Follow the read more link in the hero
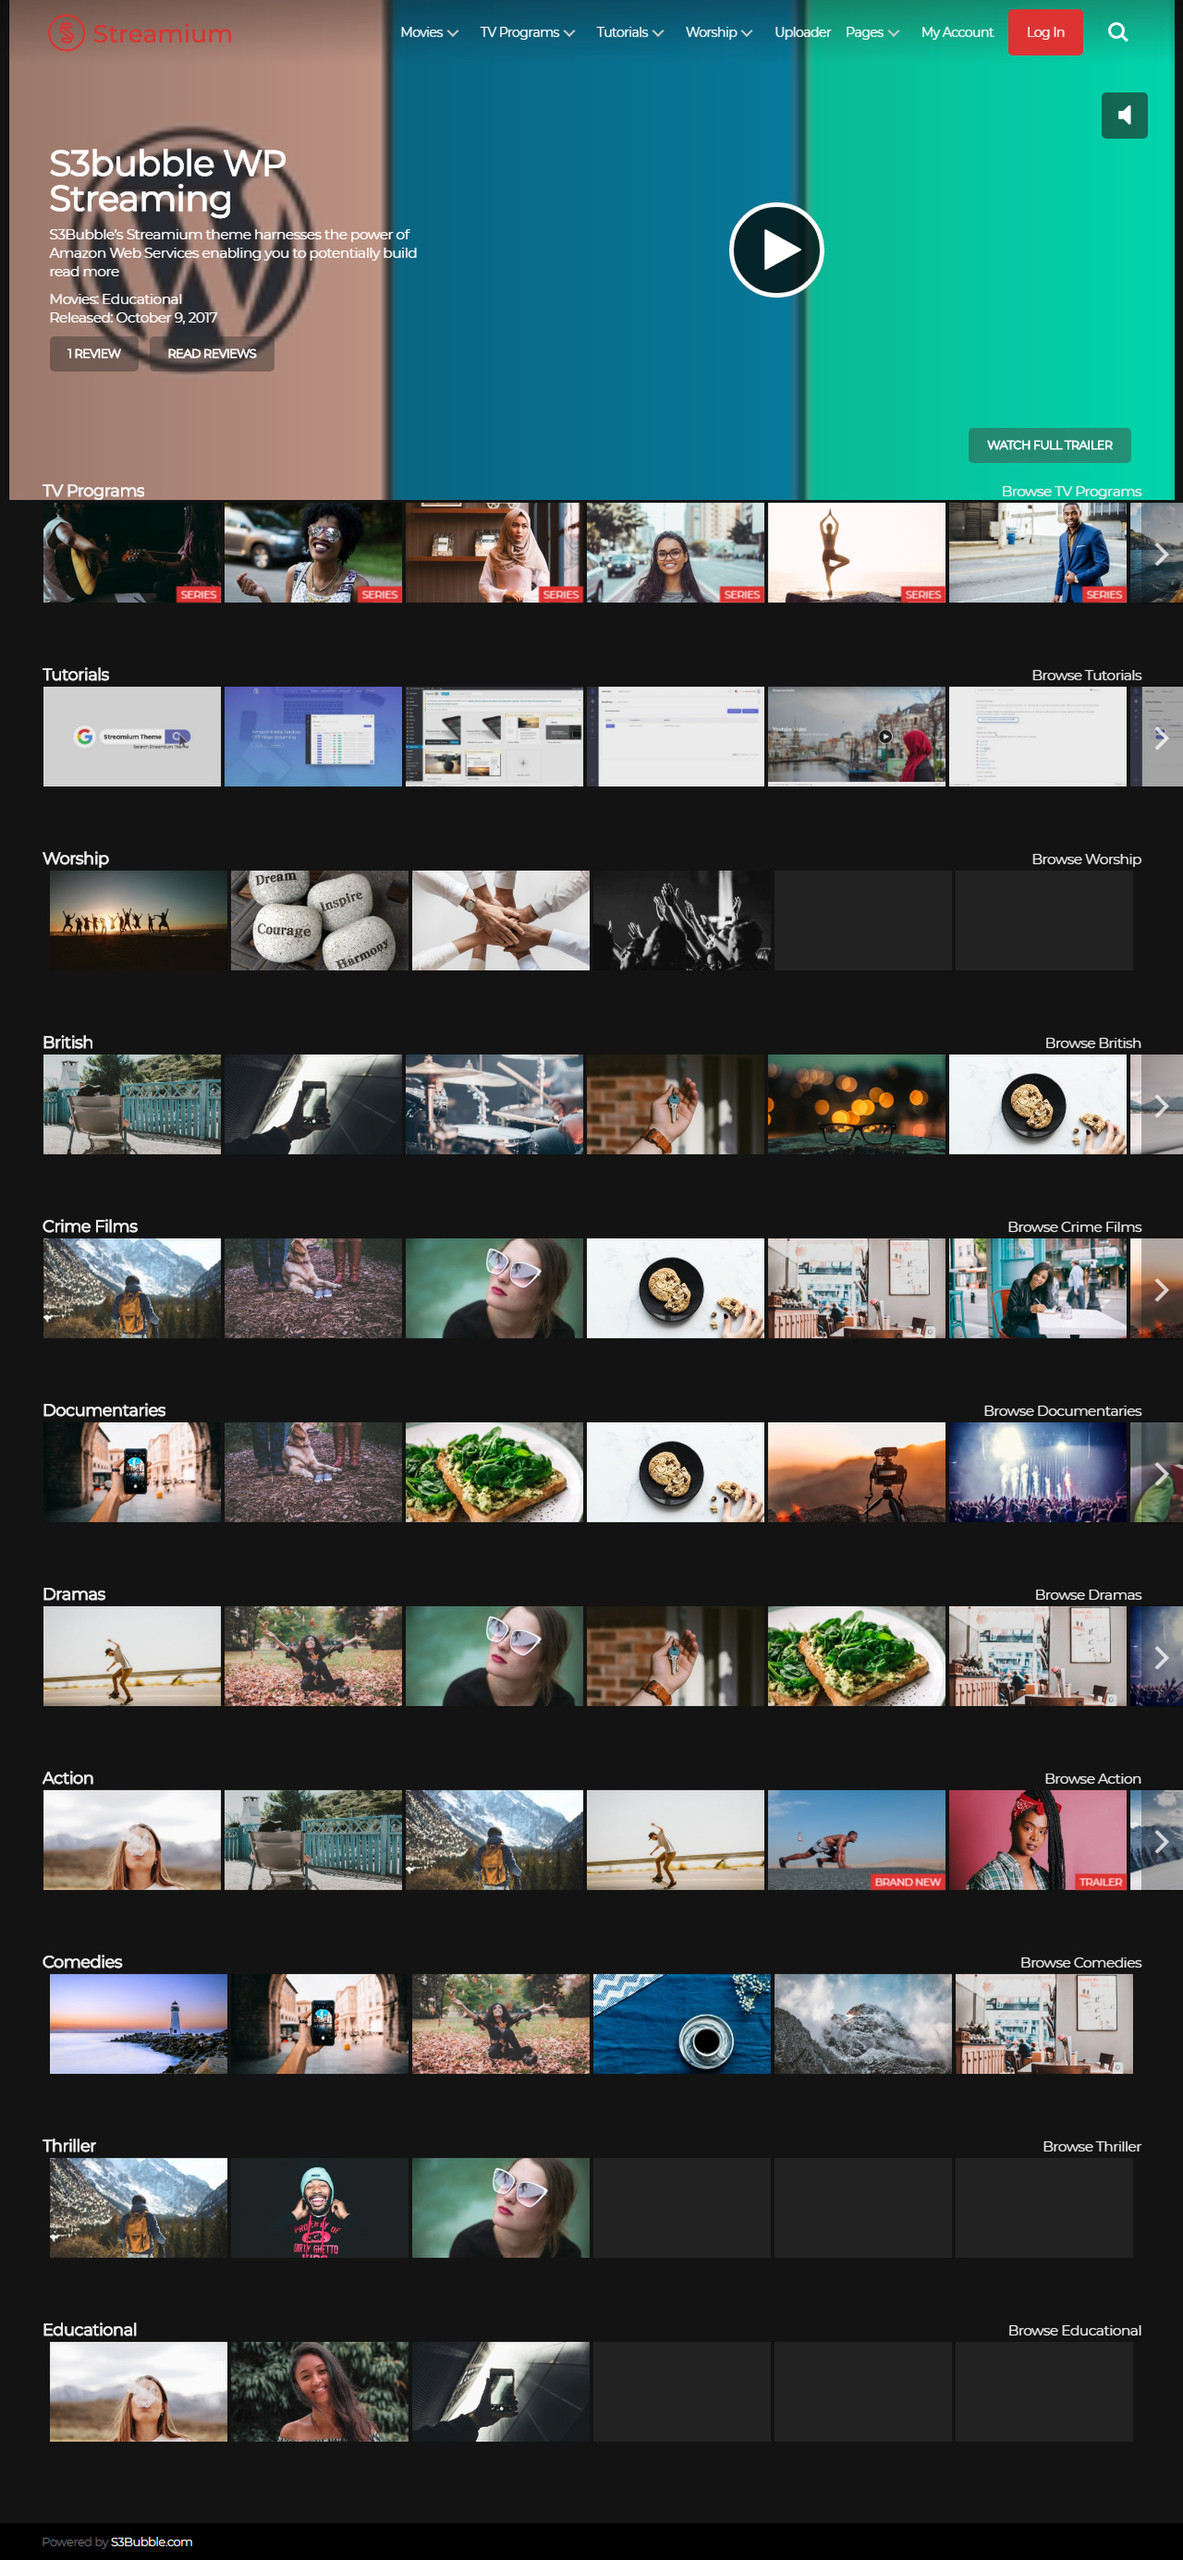The width and height of the screenshot is (1183, 2560). (84, 272)
